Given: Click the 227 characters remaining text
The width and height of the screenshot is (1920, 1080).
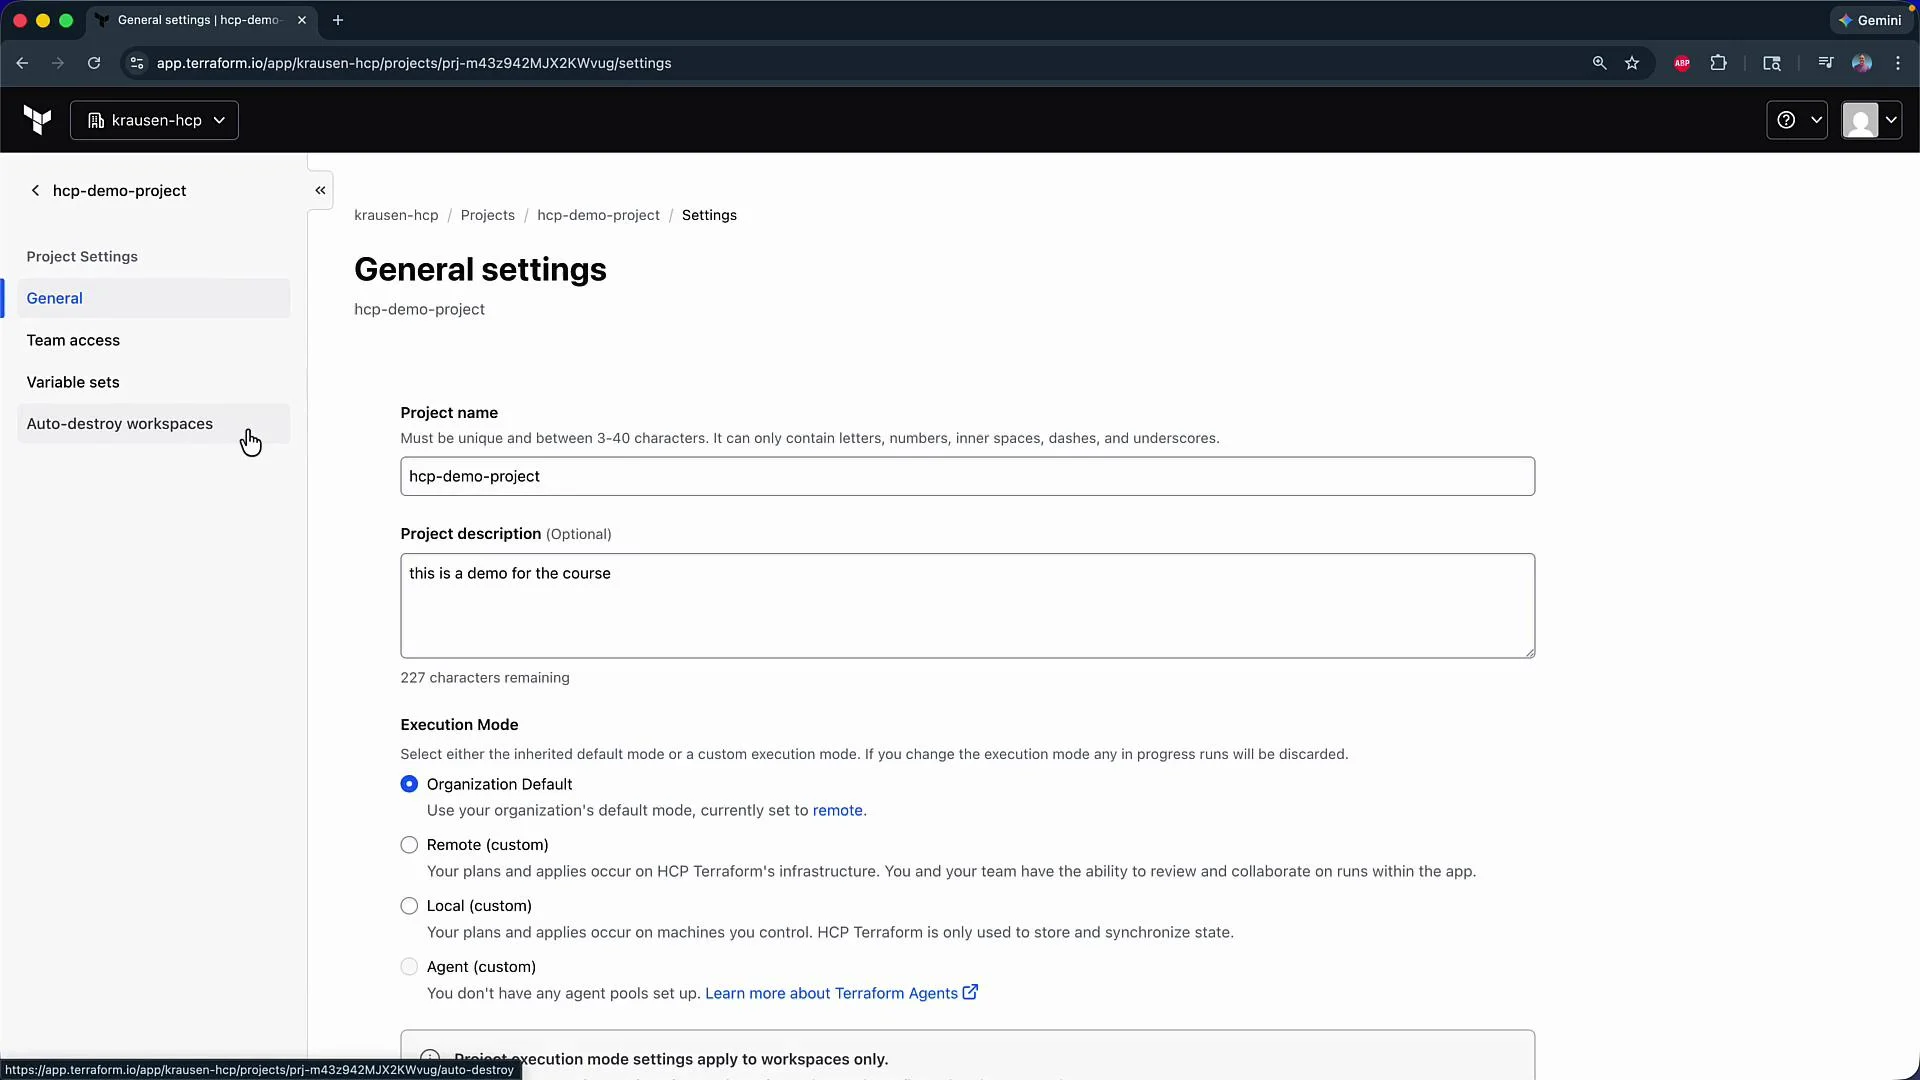Looking at the screenshot, I should coord(485,678).
